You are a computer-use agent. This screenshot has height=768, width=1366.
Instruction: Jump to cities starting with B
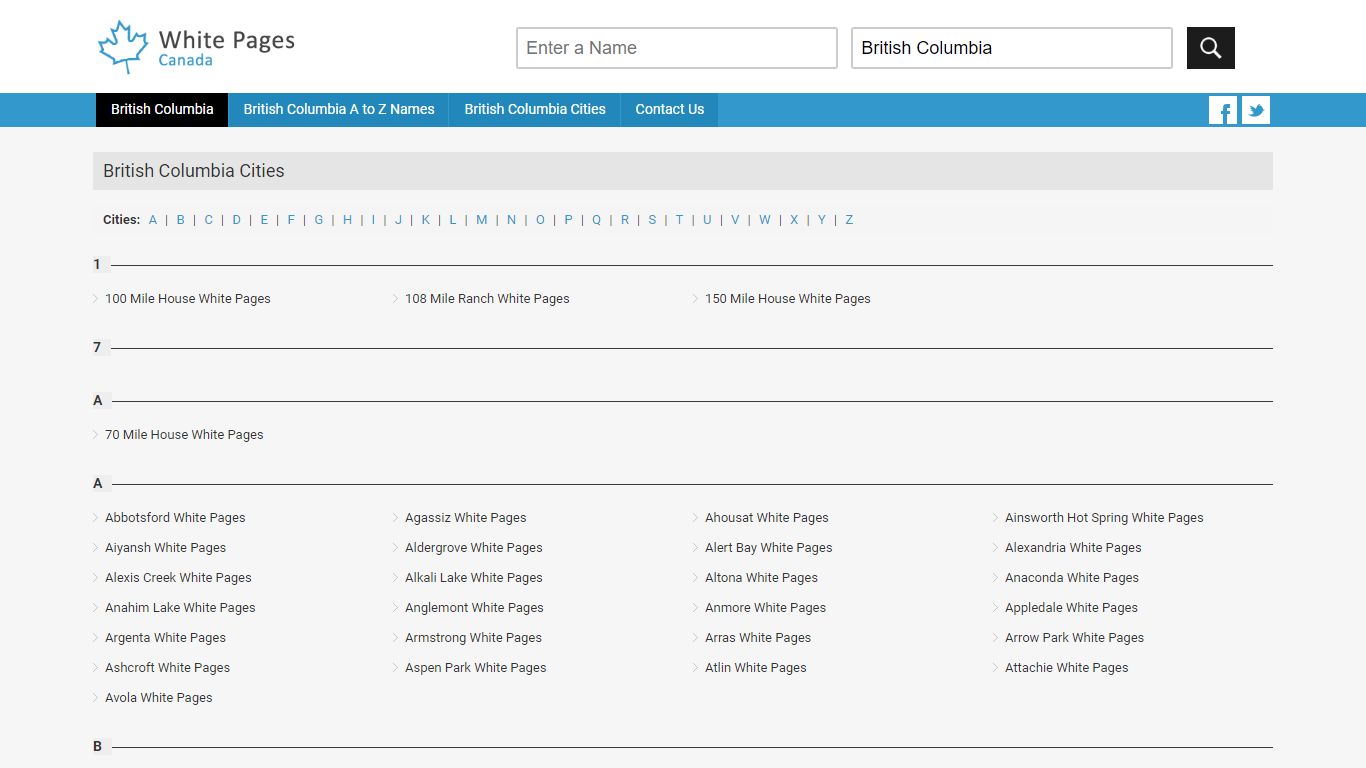click(x=181, y=220)
